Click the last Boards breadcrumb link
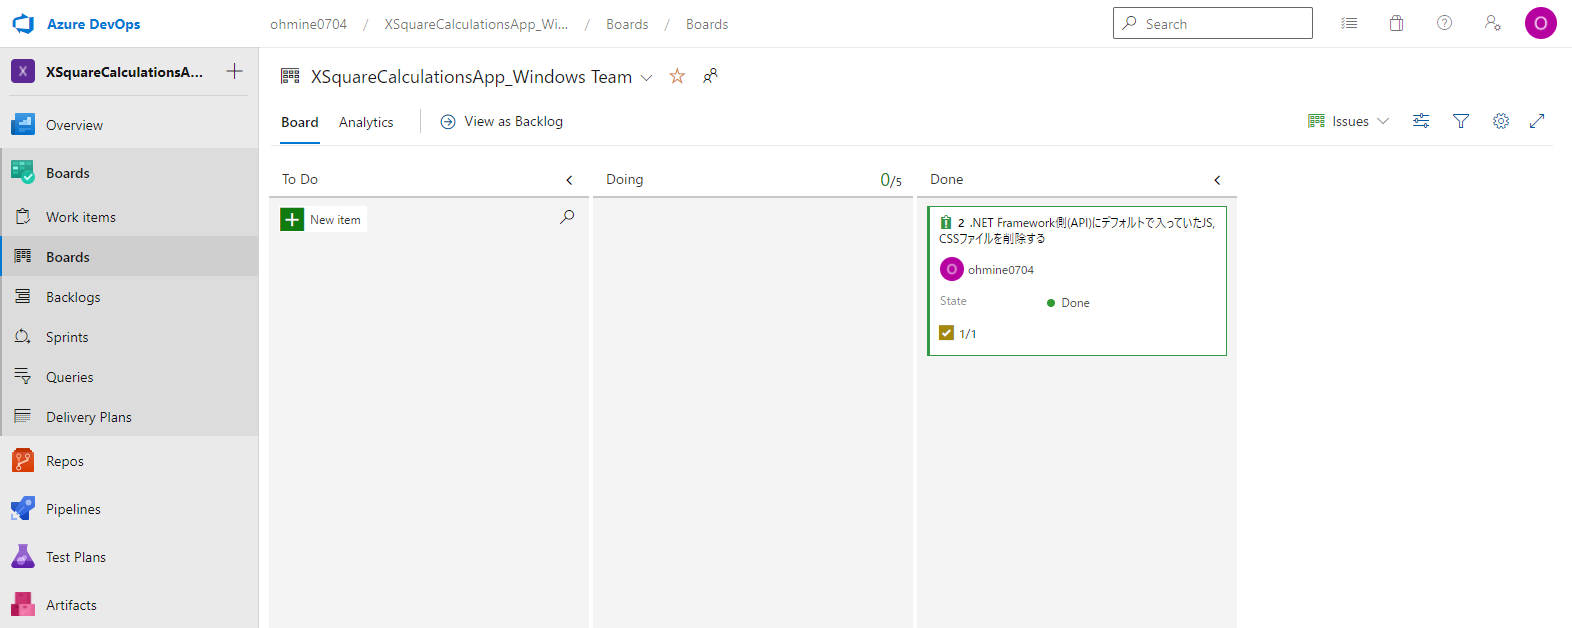The width and height of the screenshot is (1572, 628). coord(707,24)
